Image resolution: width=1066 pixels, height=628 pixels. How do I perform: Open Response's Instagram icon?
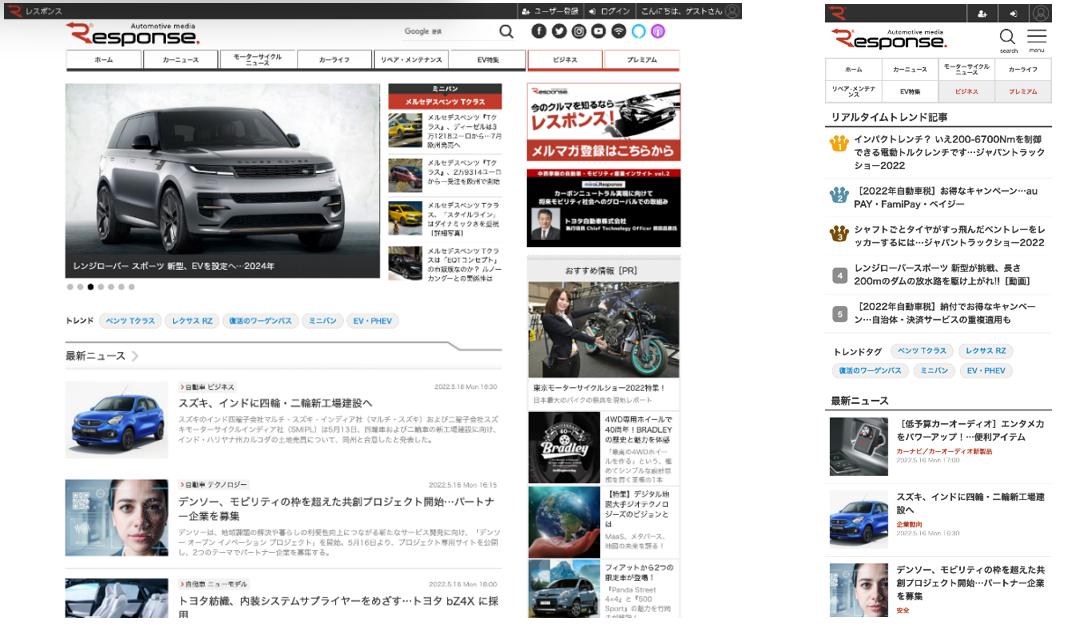tap(578, 31)
